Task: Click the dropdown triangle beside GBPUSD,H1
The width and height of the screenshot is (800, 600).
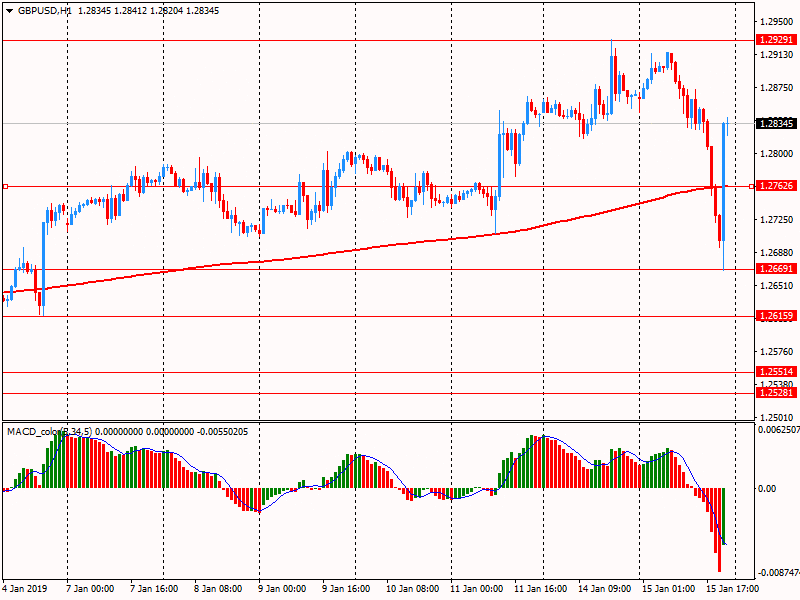Action: point(9,10)
